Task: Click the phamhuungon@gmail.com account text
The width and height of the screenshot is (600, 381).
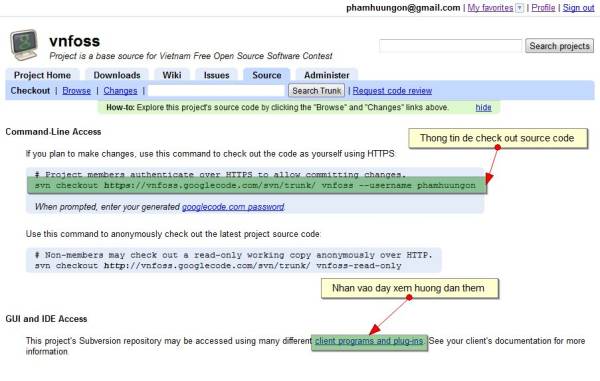Action: click(x=403, y=8)
